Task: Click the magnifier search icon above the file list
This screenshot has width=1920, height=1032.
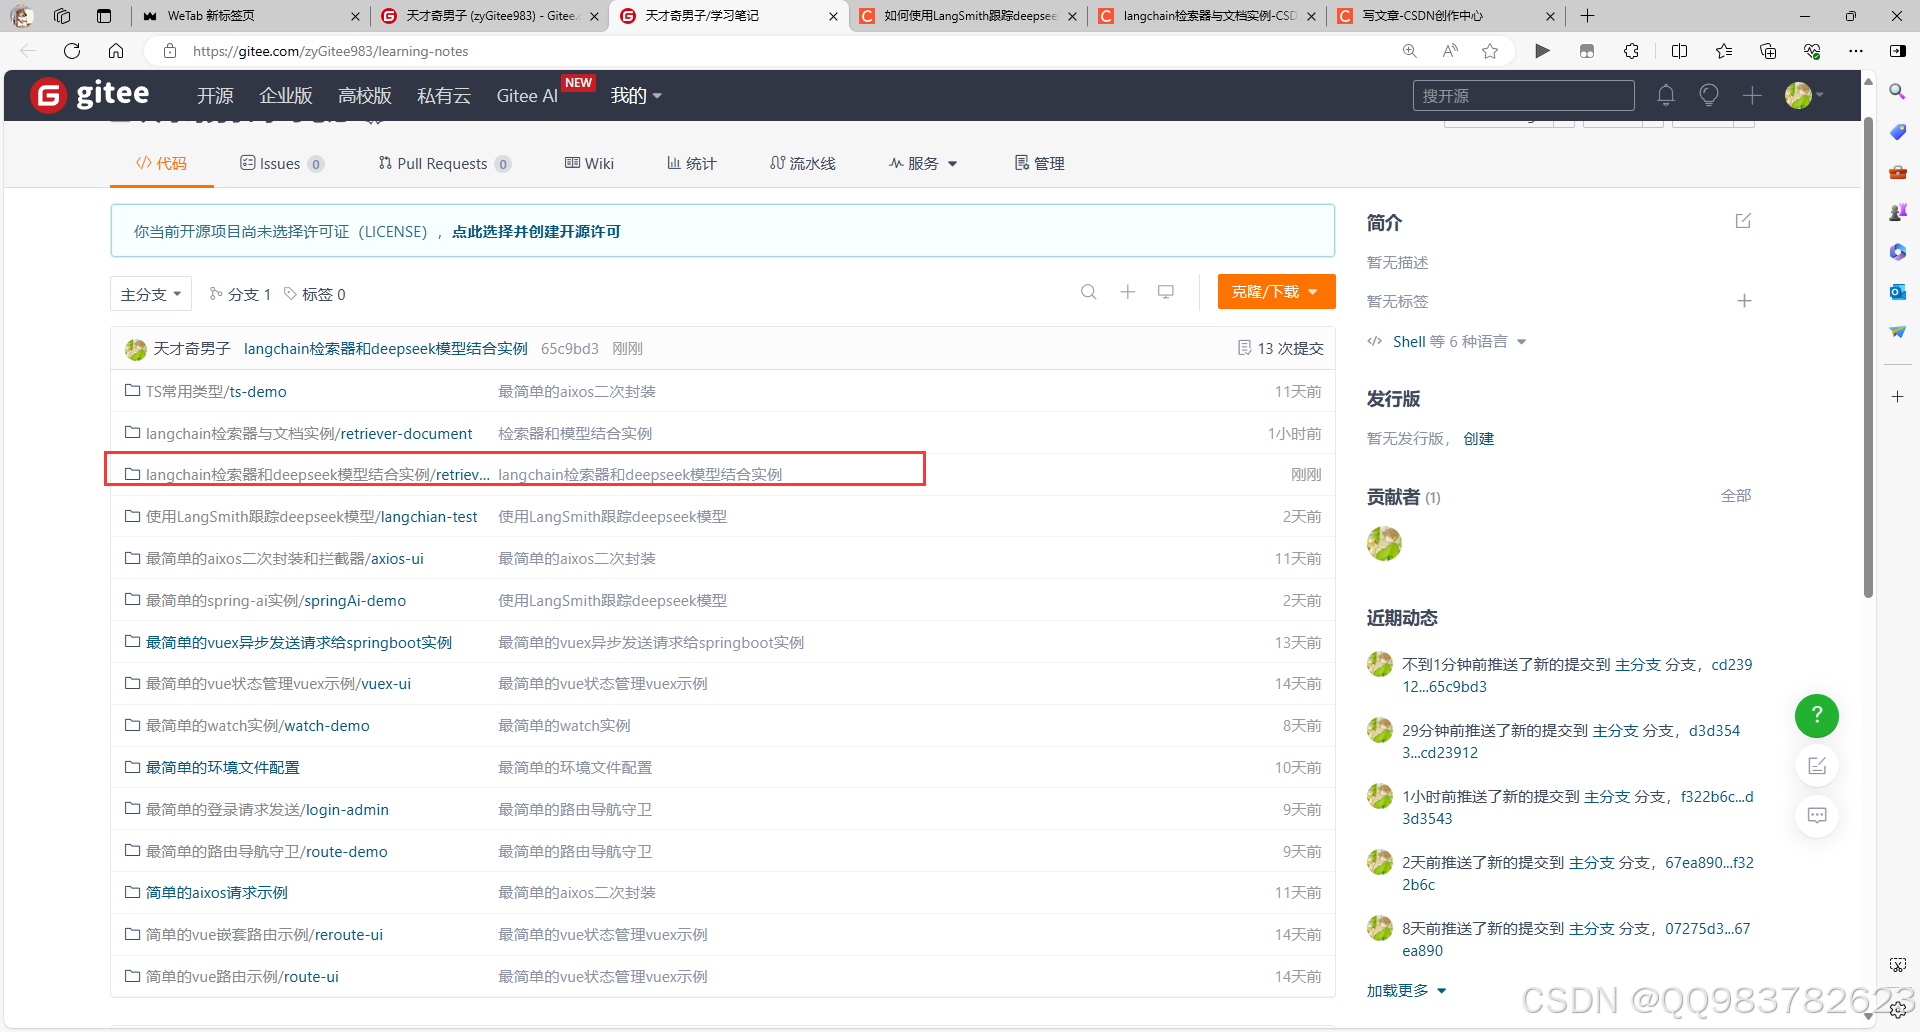Action: 1088,292
